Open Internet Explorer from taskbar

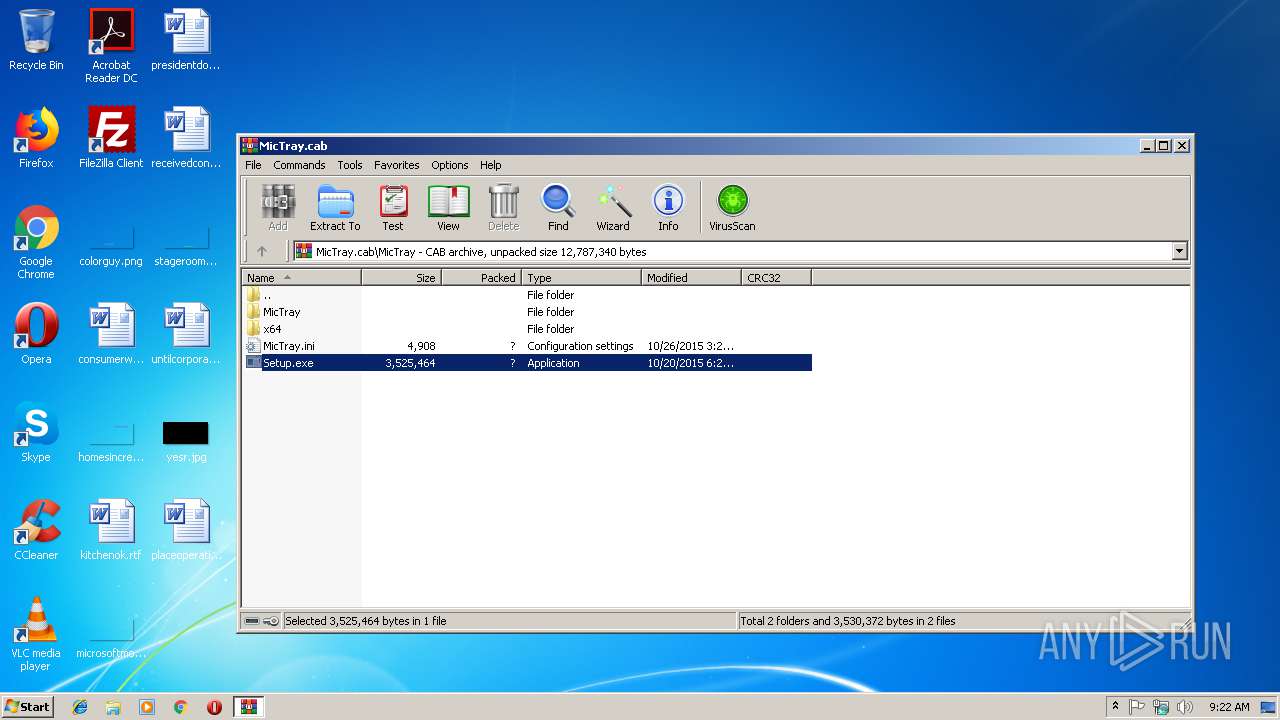click(x=80, y=707)
